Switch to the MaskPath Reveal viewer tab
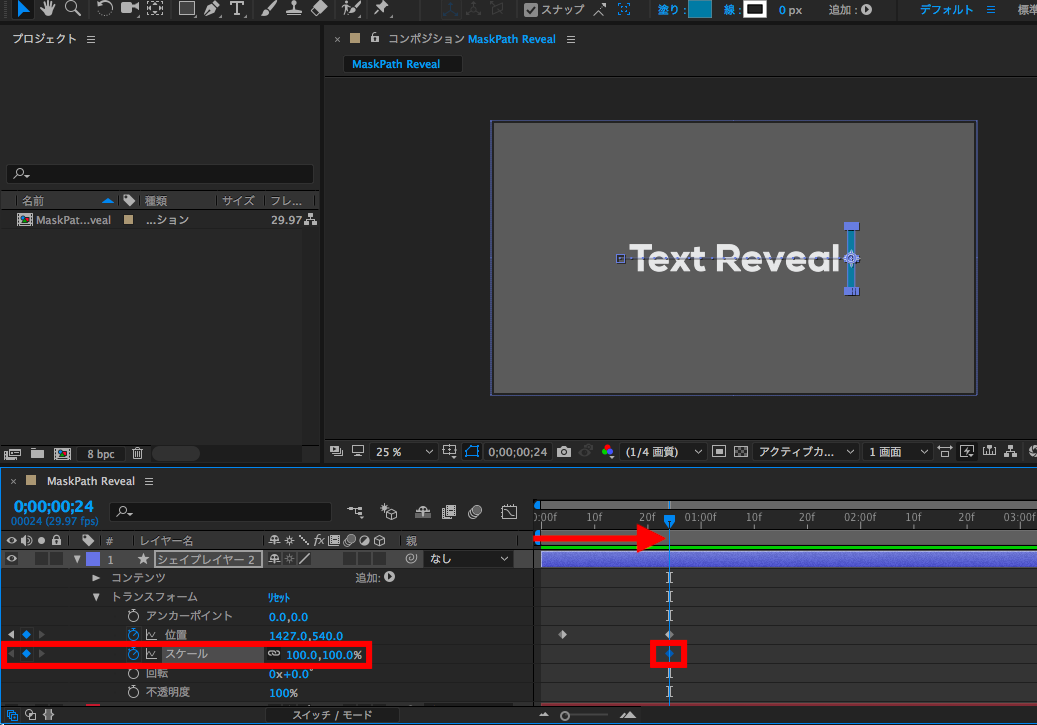This screenshot has height=725, width=1037. click(397, 64)
